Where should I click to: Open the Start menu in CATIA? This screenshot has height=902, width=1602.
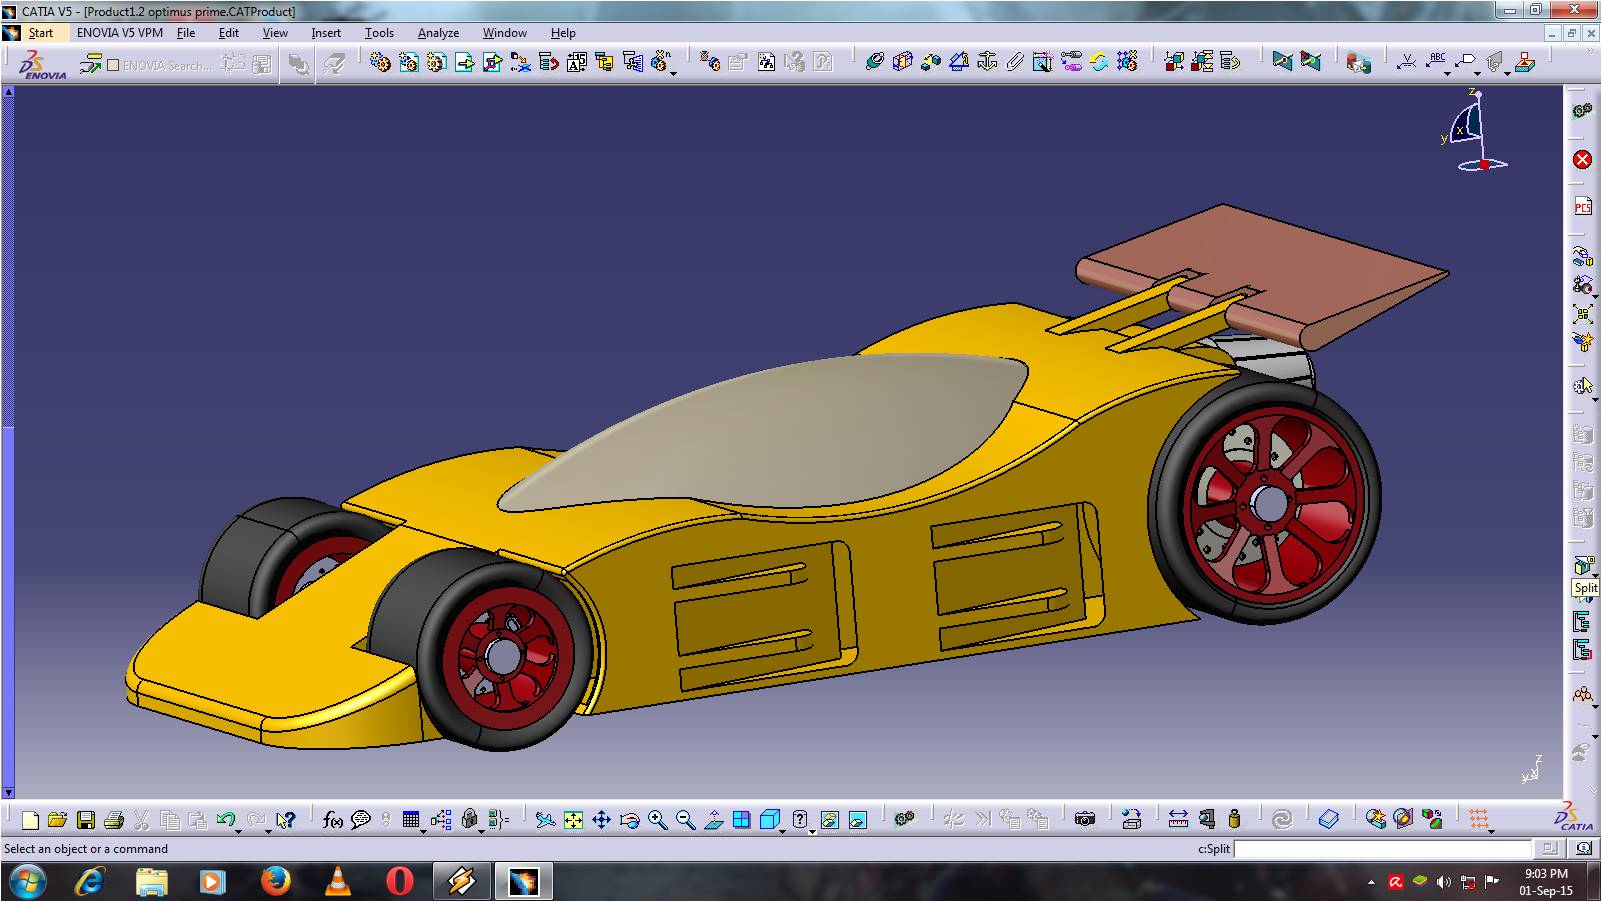[x=40, y=32]
